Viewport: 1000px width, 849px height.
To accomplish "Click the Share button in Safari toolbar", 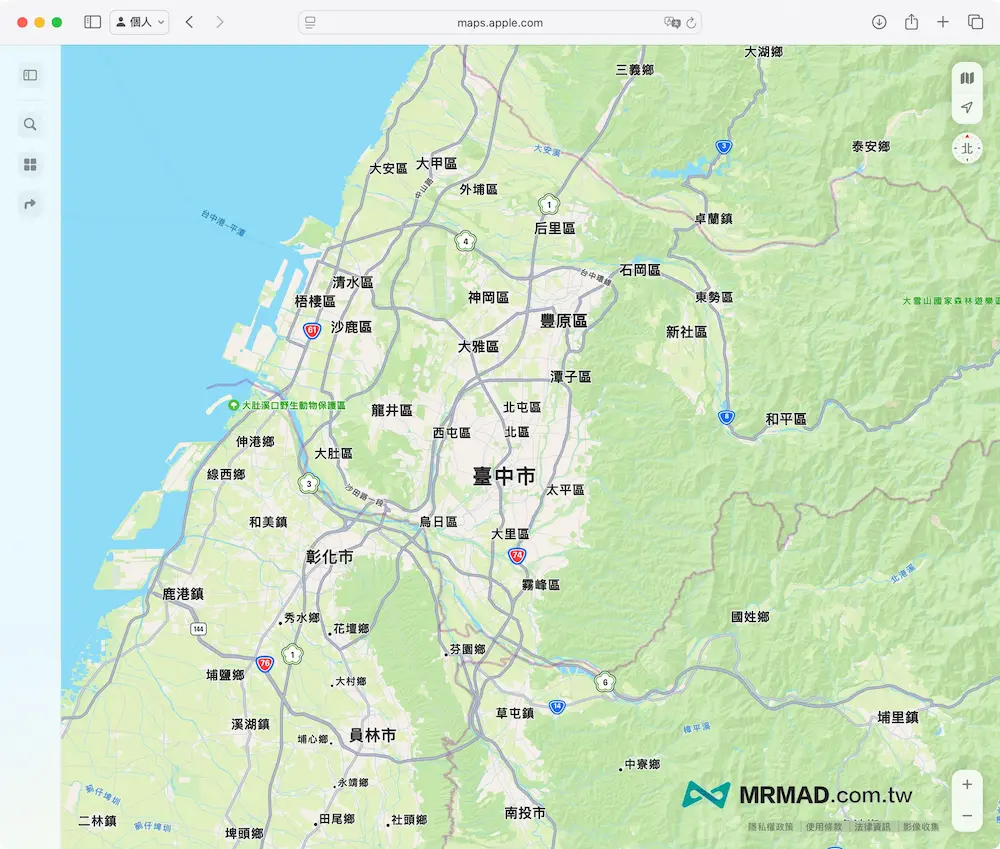I will [911, 22].
